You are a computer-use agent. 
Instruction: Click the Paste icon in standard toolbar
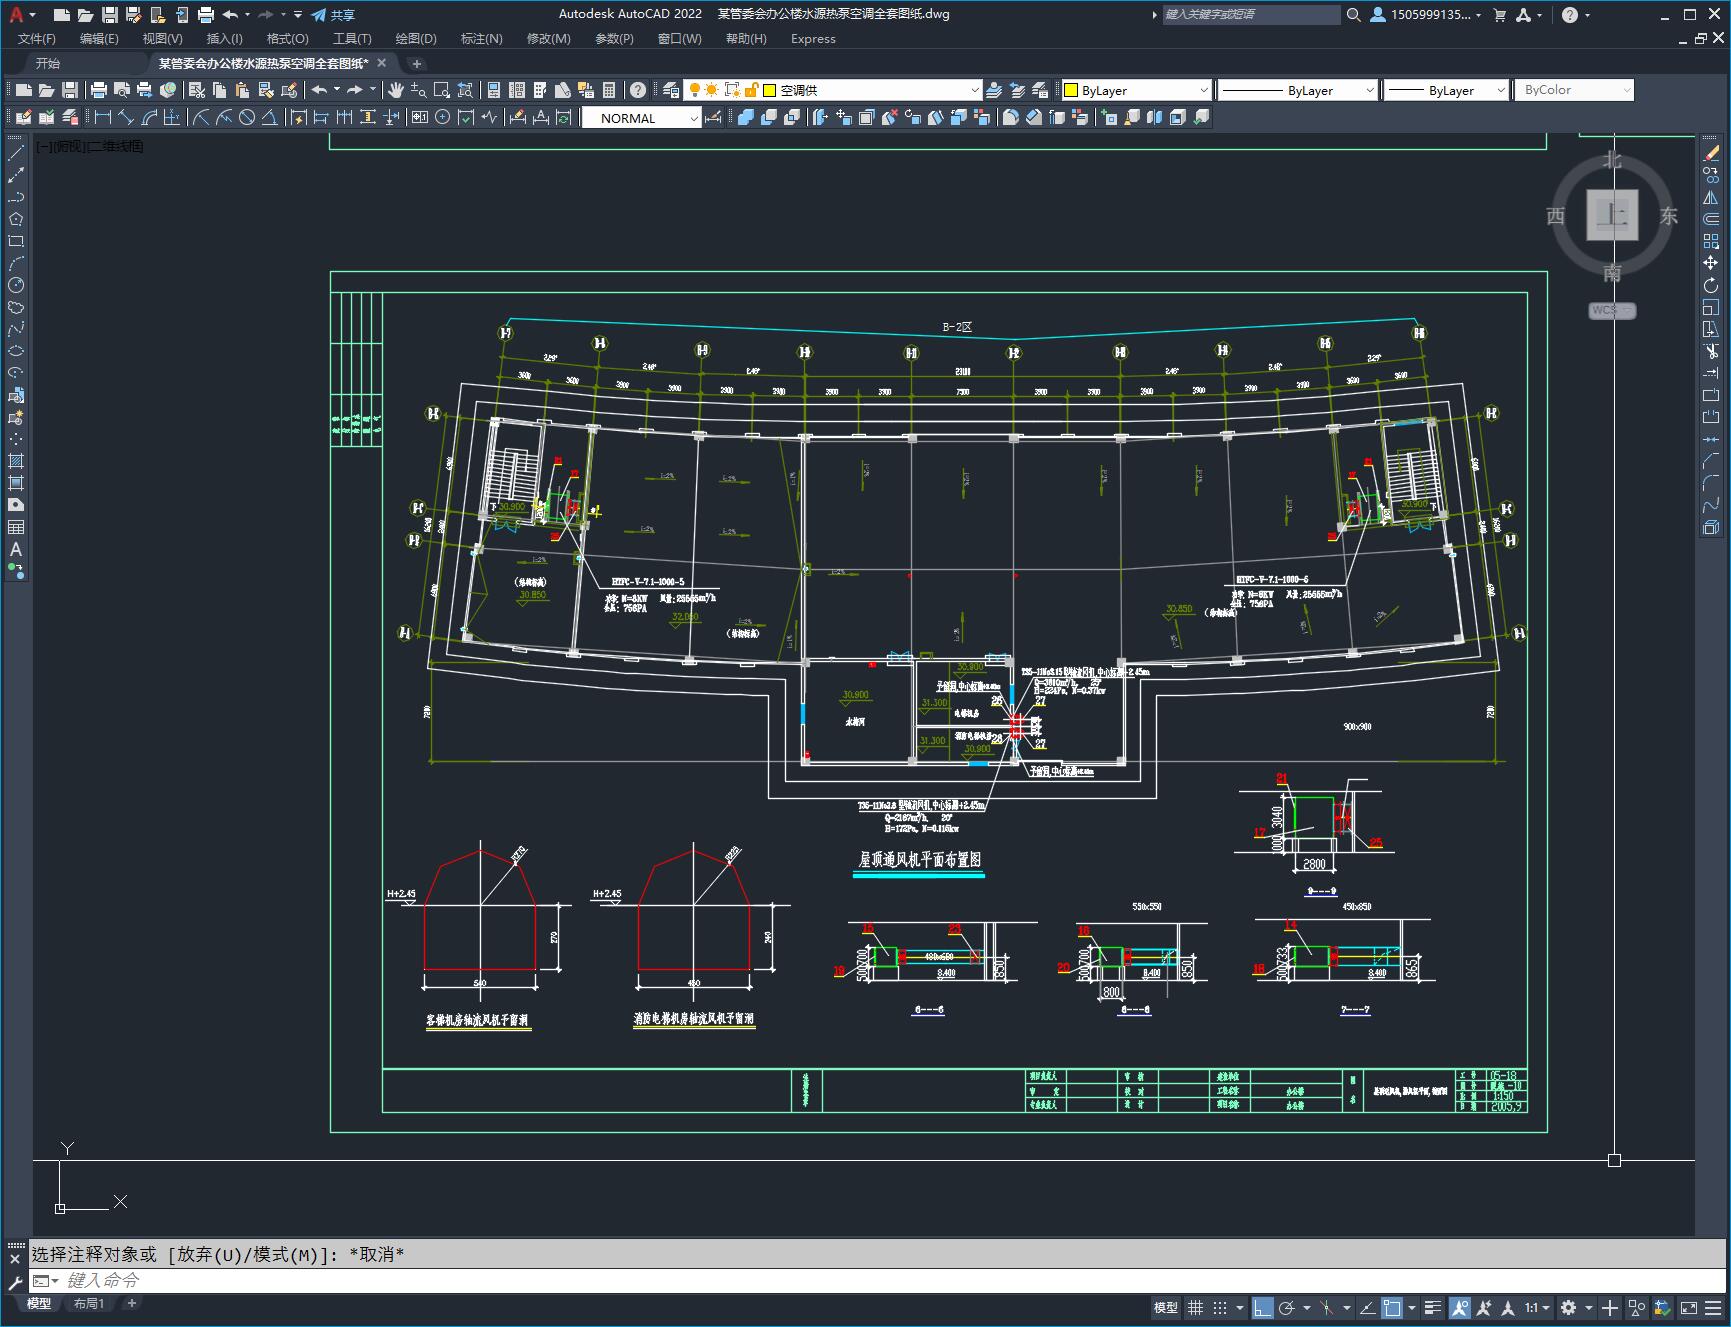tap(241, 90)
